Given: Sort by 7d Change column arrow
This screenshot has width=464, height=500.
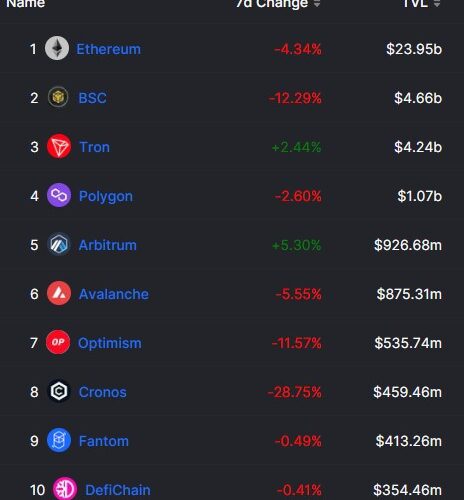Looking at the screenshot, I should point(317,4).
